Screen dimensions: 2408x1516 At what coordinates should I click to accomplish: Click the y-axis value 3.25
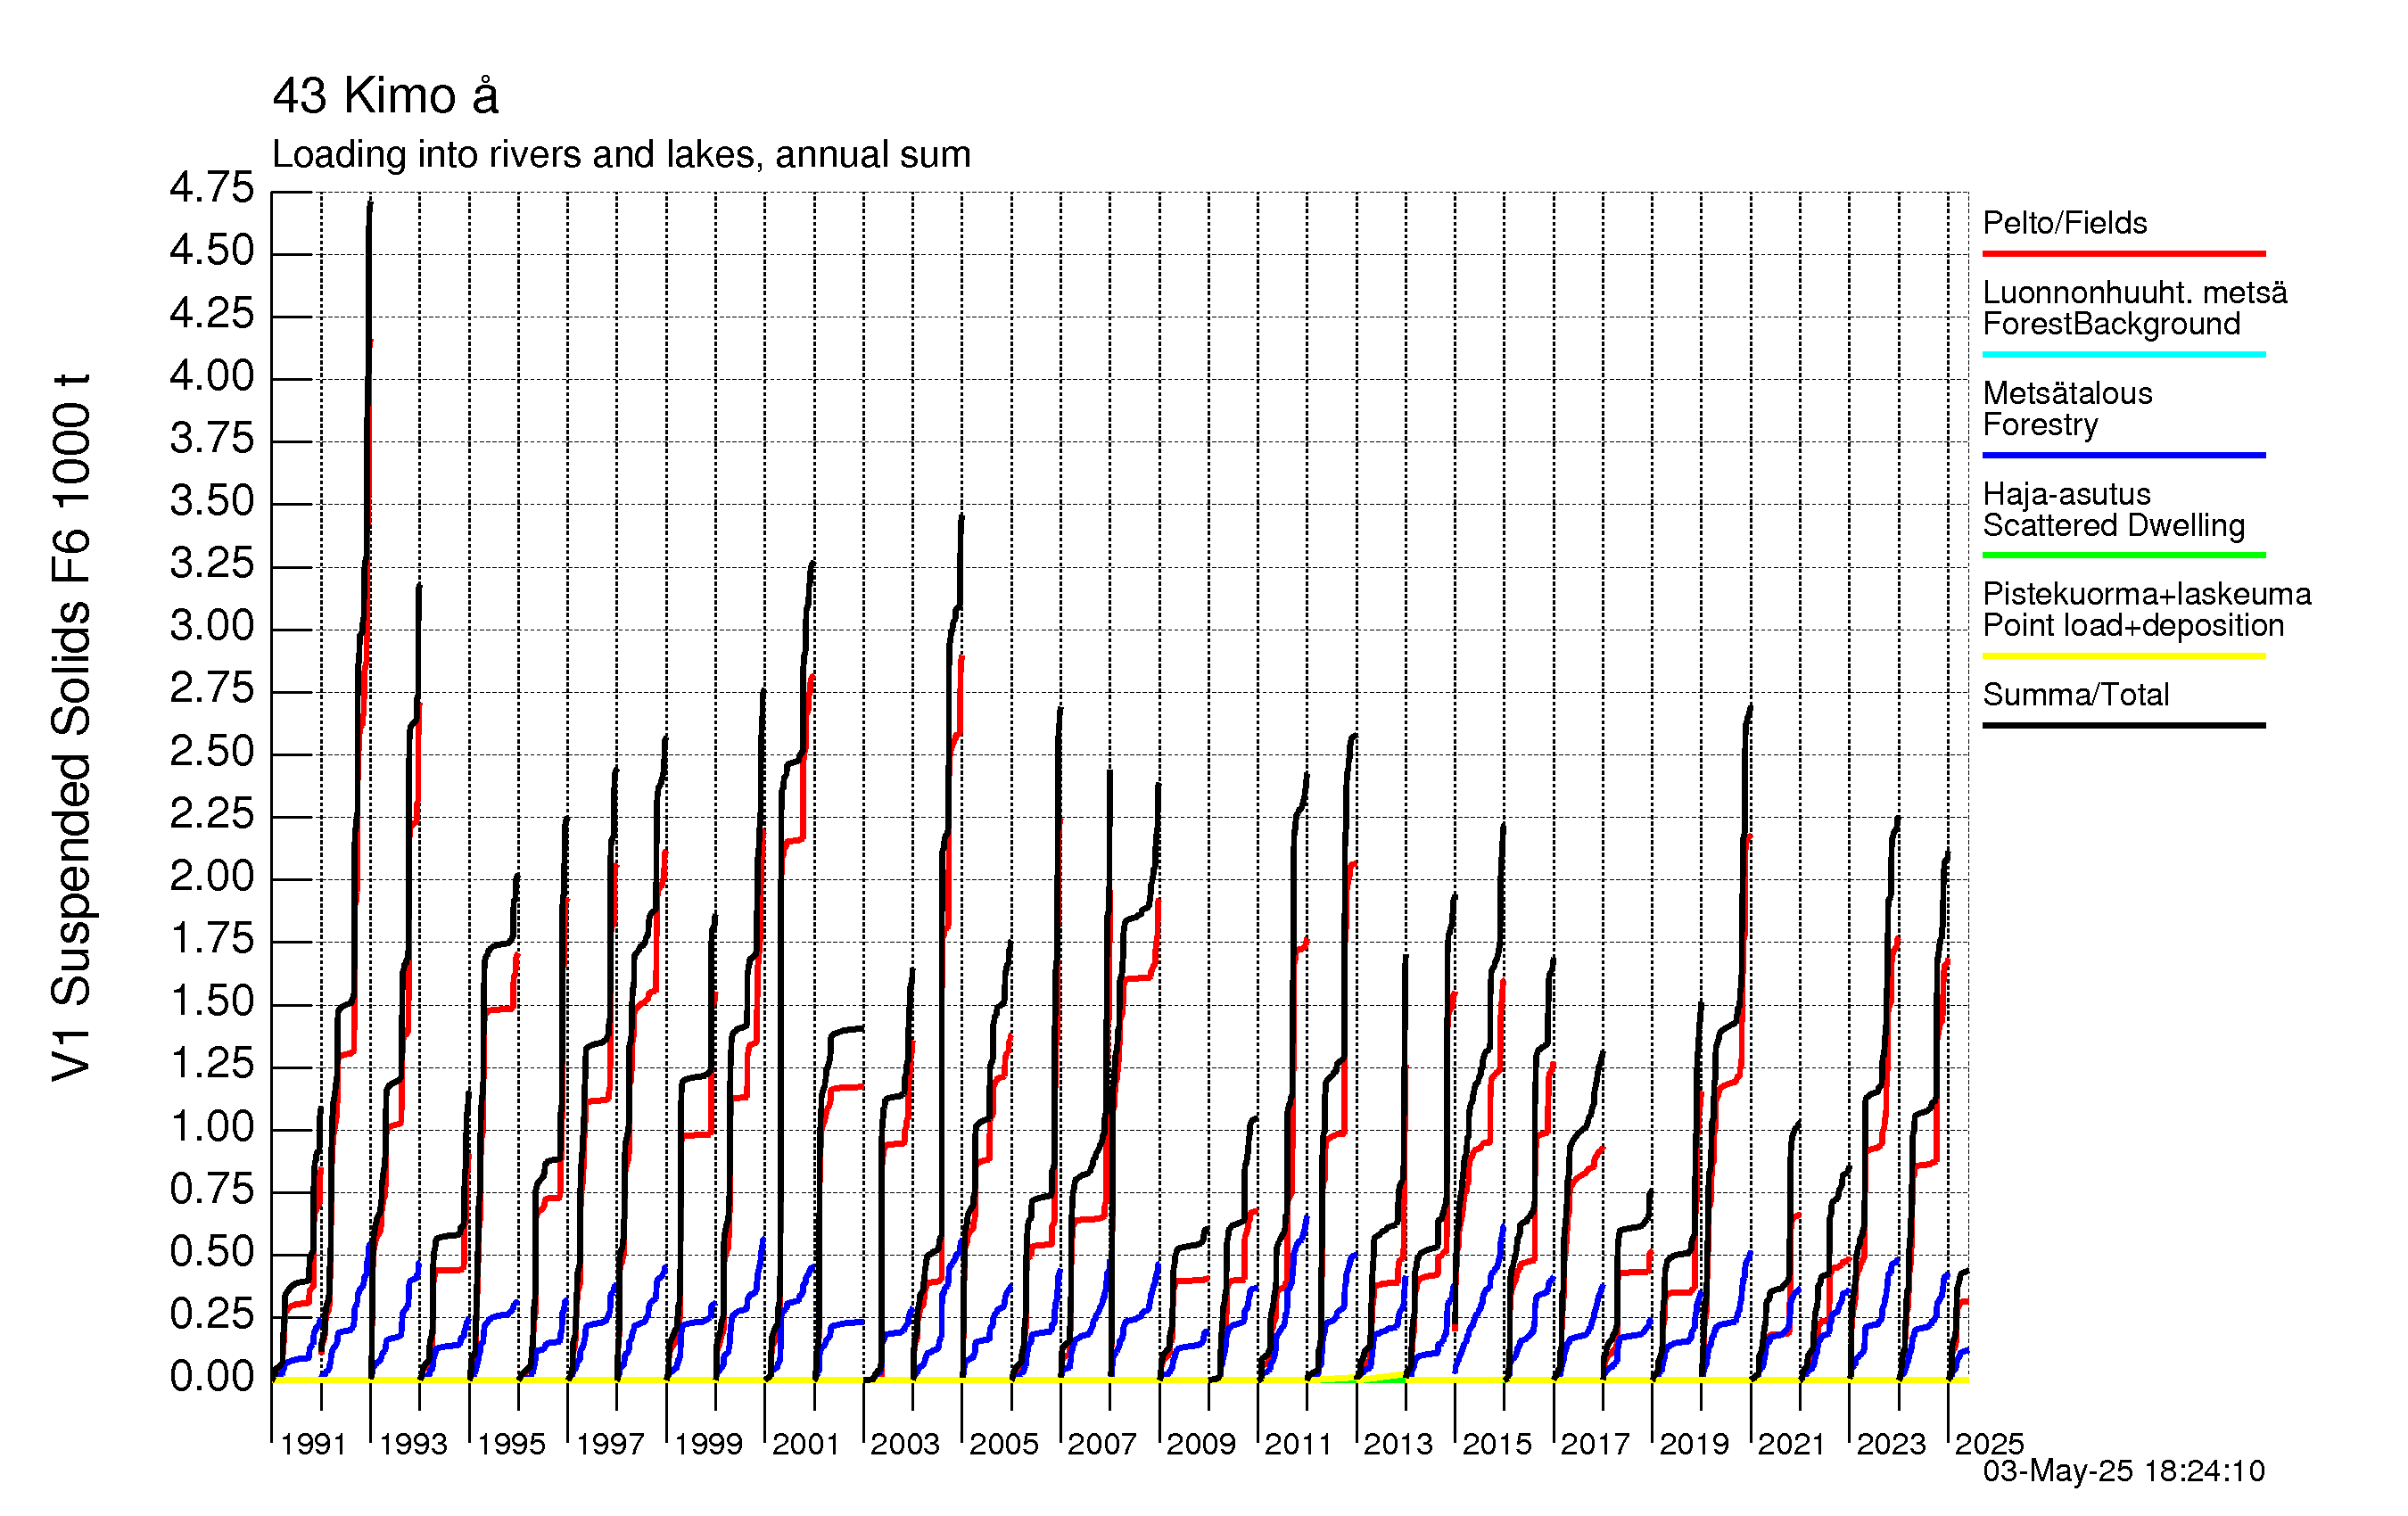click(x=212, y=564)
